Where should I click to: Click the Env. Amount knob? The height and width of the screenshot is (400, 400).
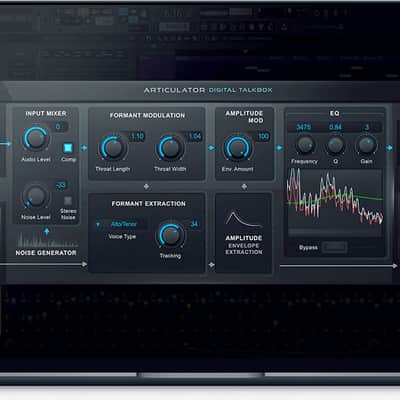point(237,147)
